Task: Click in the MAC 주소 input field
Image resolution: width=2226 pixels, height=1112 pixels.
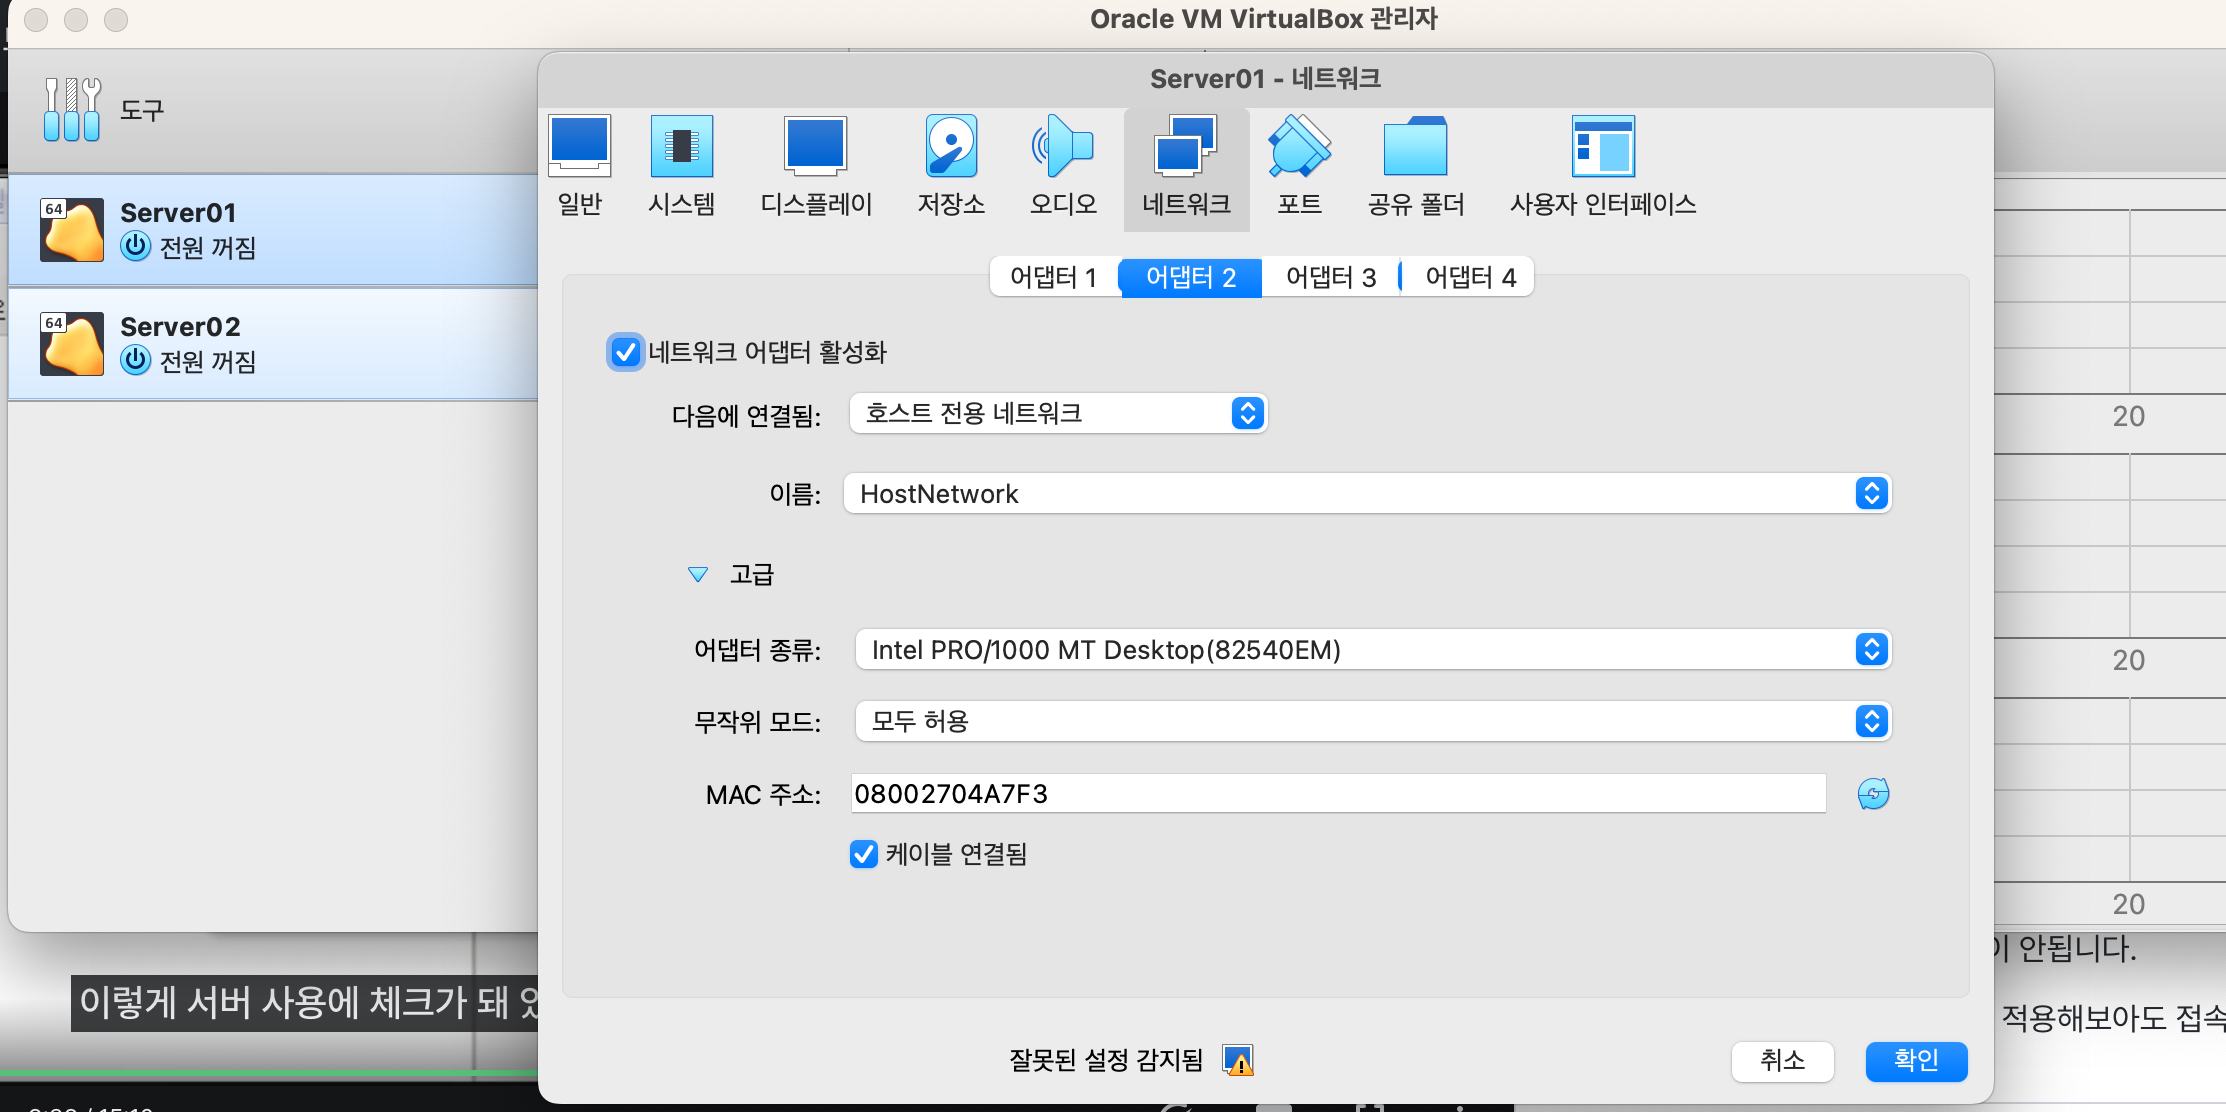Action: click(x=1336, y=794)
